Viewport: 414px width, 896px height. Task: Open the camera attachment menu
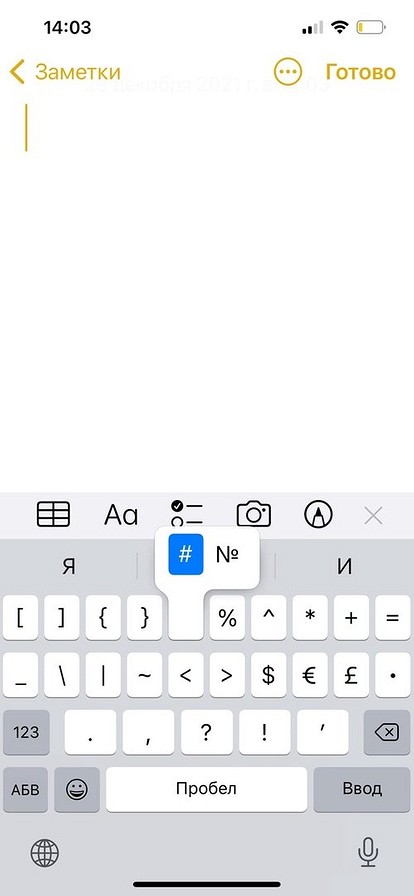(254, 514)
